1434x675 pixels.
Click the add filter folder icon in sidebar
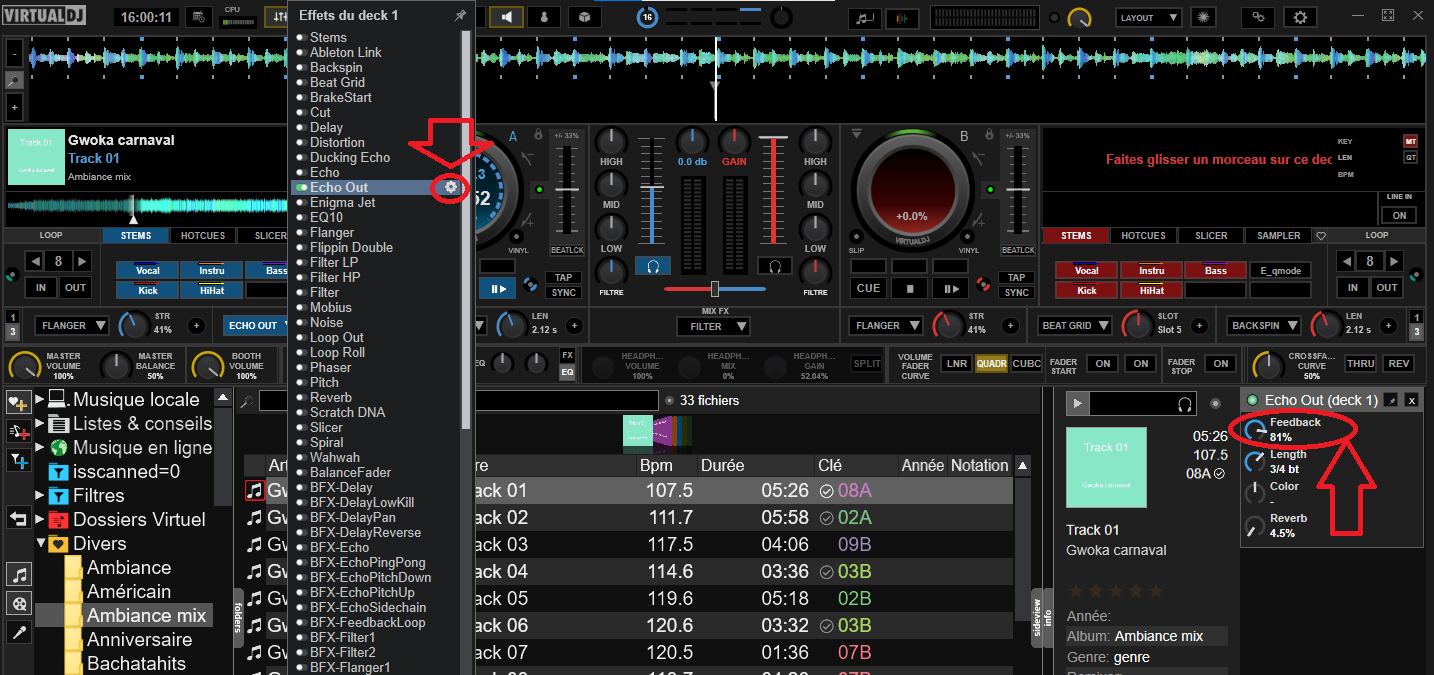coord(18,460)
